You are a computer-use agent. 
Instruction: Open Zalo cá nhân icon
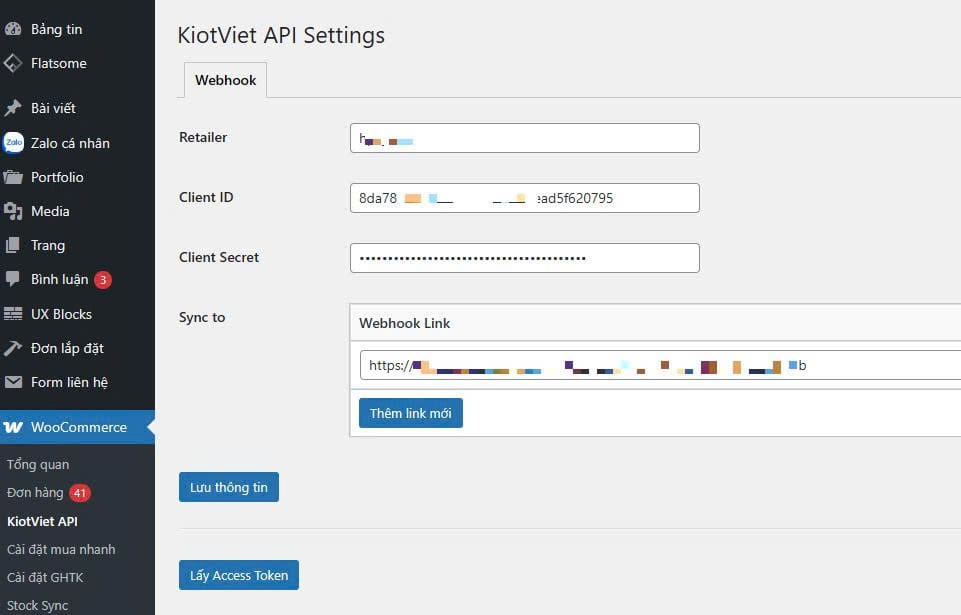(13, 143)
